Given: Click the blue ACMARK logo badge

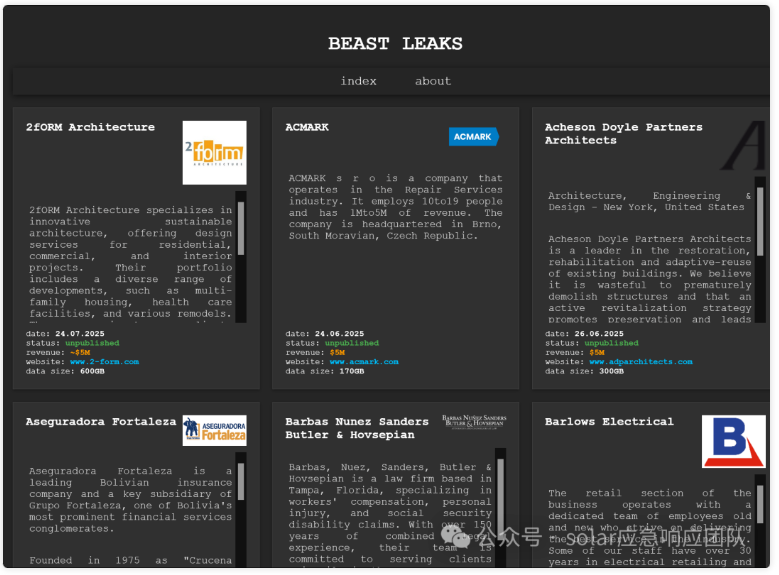Looking at the screenshot, I should point(473,136).
